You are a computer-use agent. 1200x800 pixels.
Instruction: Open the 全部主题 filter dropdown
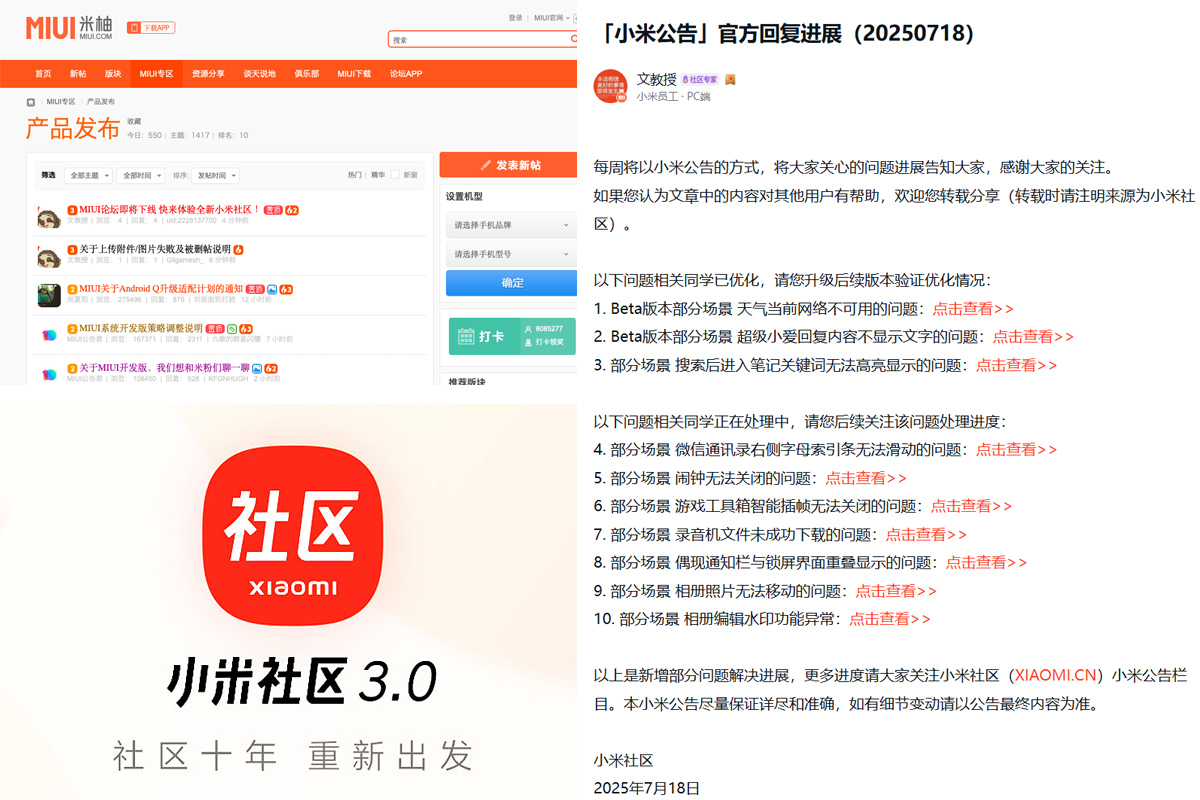88,175
